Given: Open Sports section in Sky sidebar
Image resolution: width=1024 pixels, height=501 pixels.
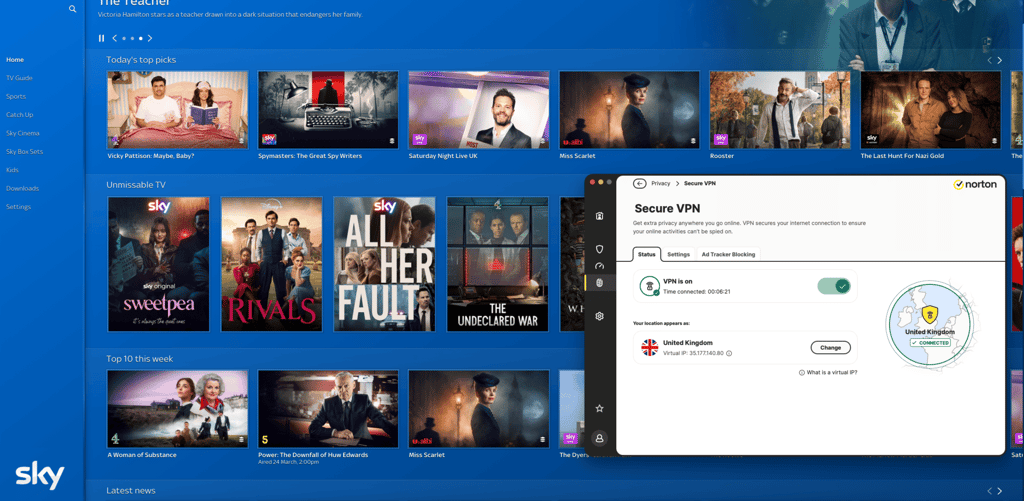Looking at the screenshot, I should pyautogui.click(x=16, y=96).
